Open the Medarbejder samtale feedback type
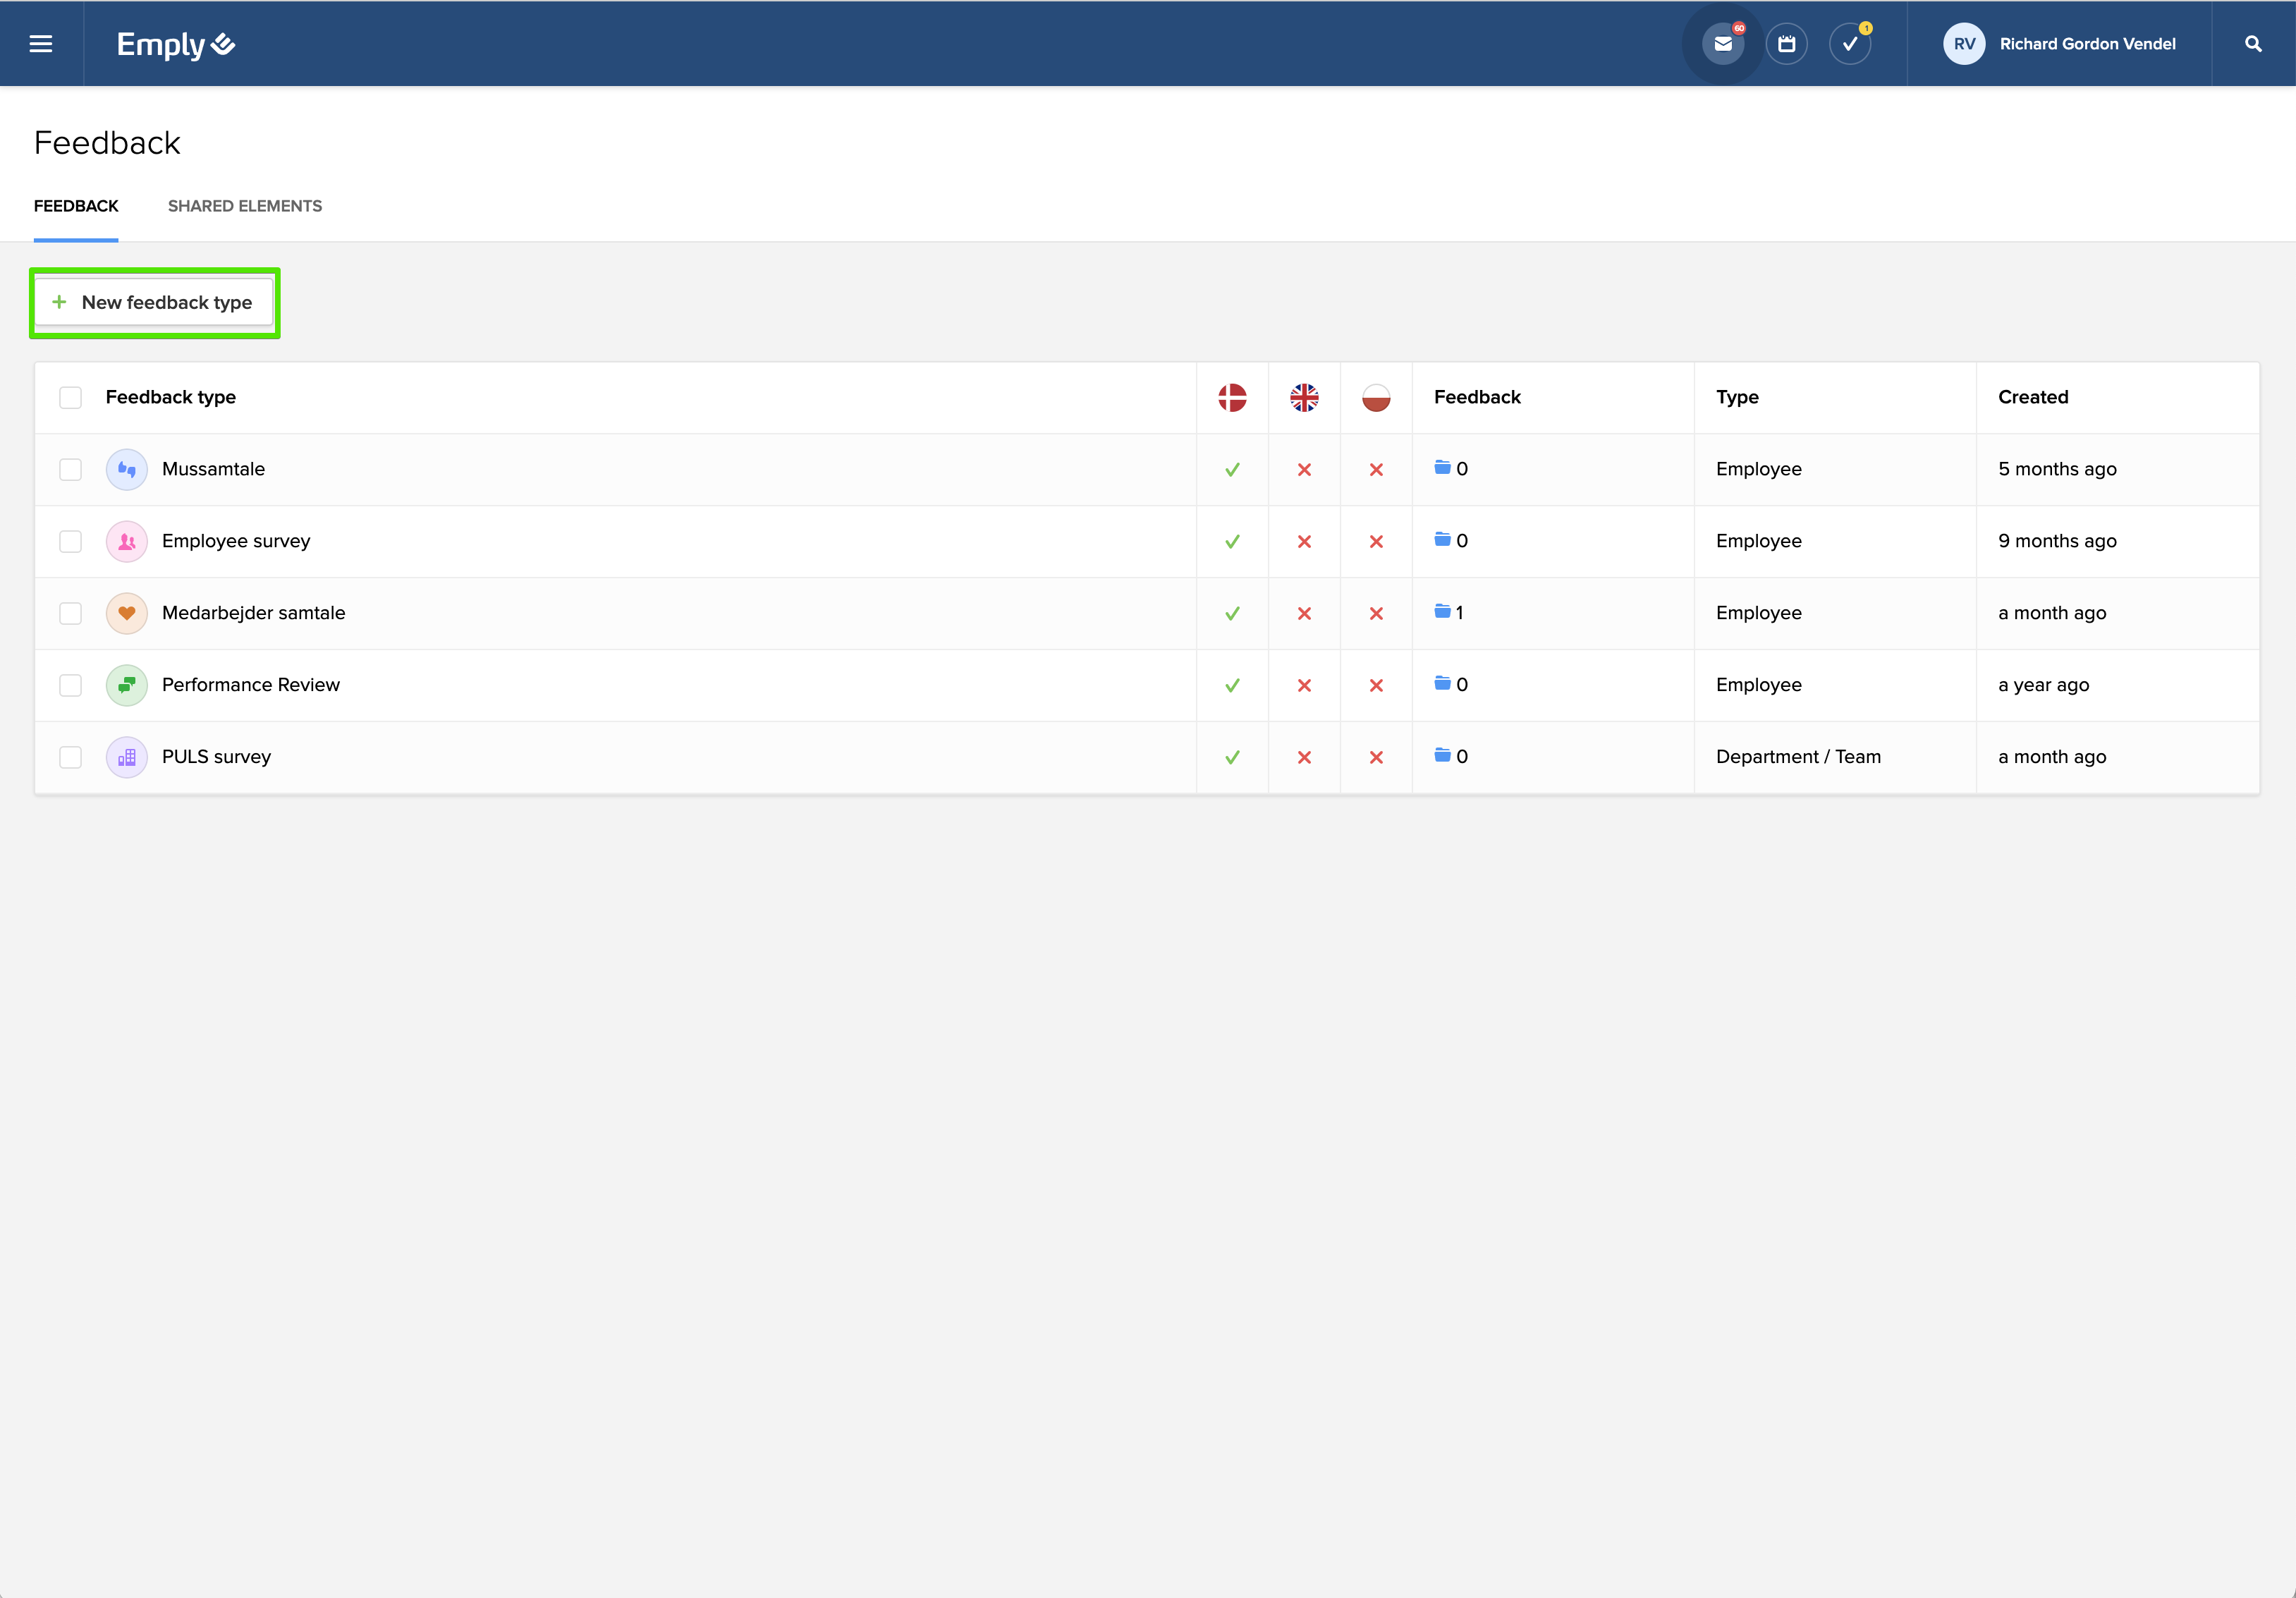Viewport: 2296px width, 1598px height. (x=253, y=613)
